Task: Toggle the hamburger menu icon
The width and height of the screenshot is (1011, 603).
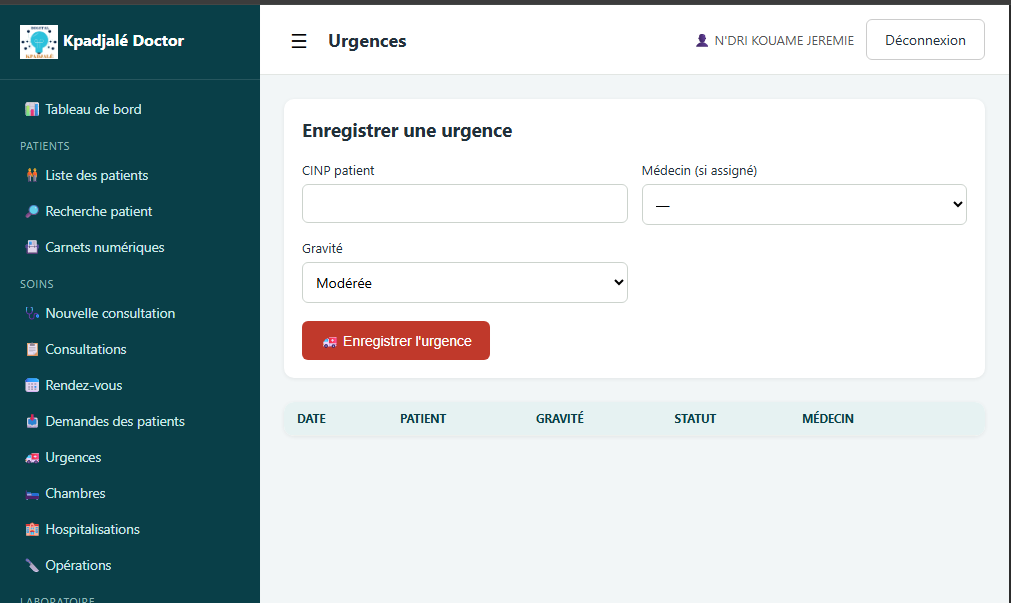Action: 299,41
